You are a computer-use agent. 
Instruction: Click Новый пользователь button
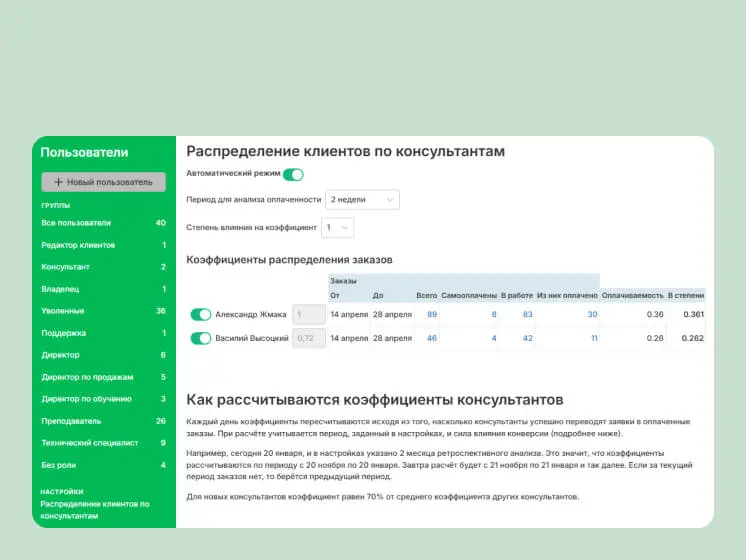[x=103, y=182]
